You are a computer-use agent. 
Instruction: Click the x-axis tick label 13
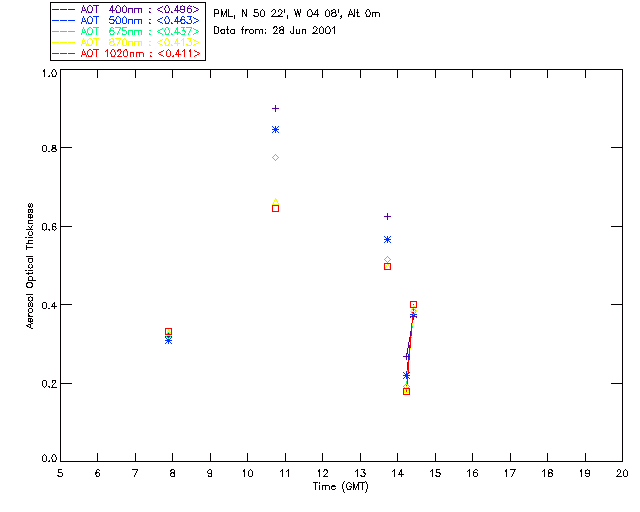pyautogui.click(x=360, y=473)
